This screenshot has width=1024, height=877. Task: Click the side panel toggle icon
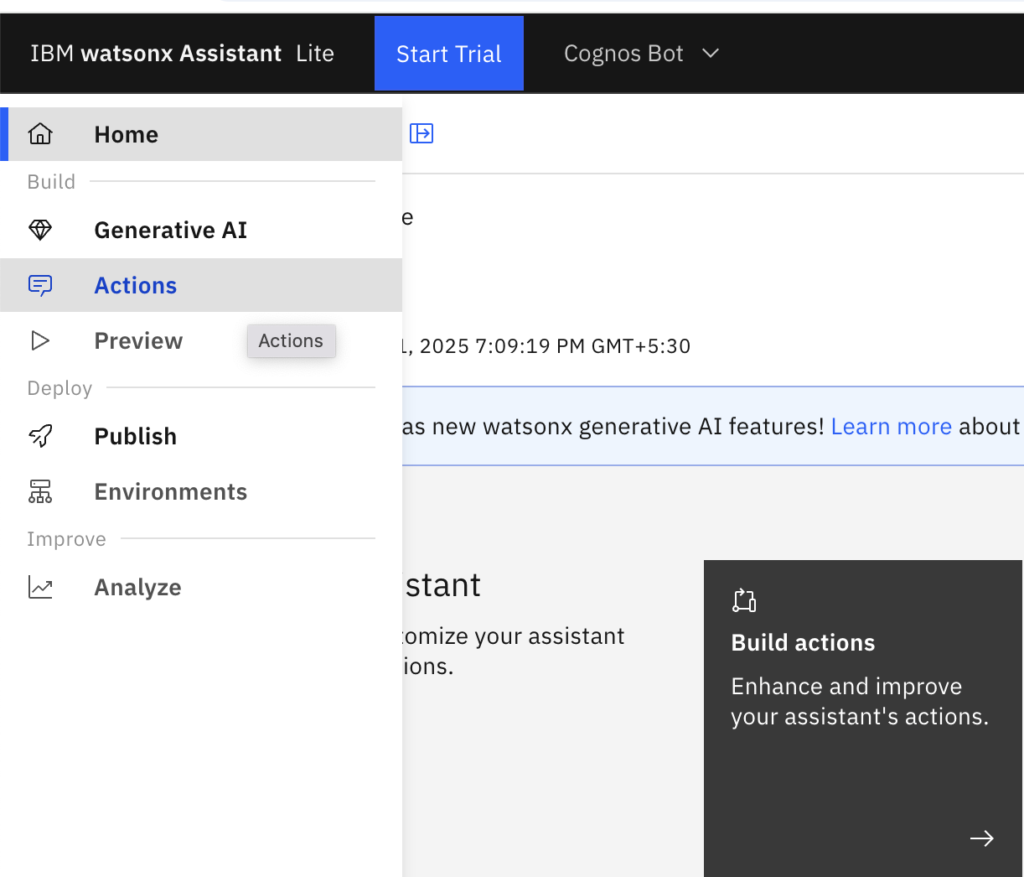(421, 133)
